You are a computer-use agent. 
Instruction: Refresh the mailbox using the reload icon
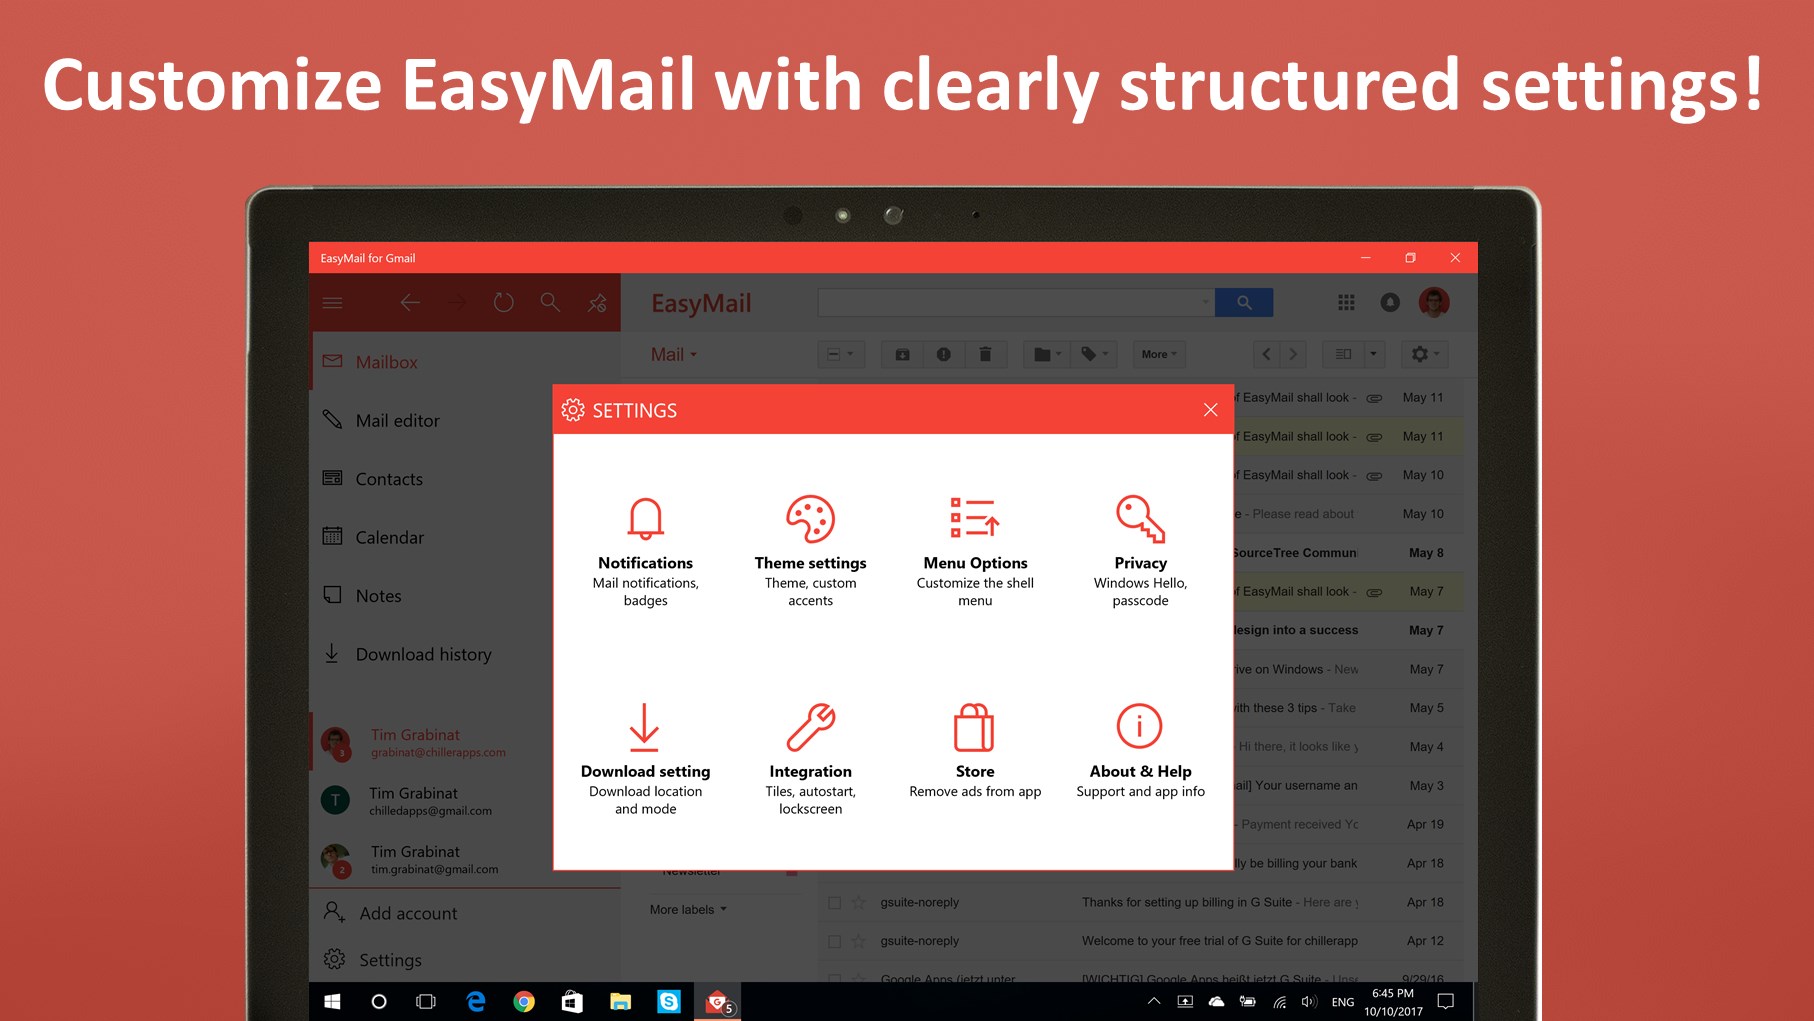[504, 302]
